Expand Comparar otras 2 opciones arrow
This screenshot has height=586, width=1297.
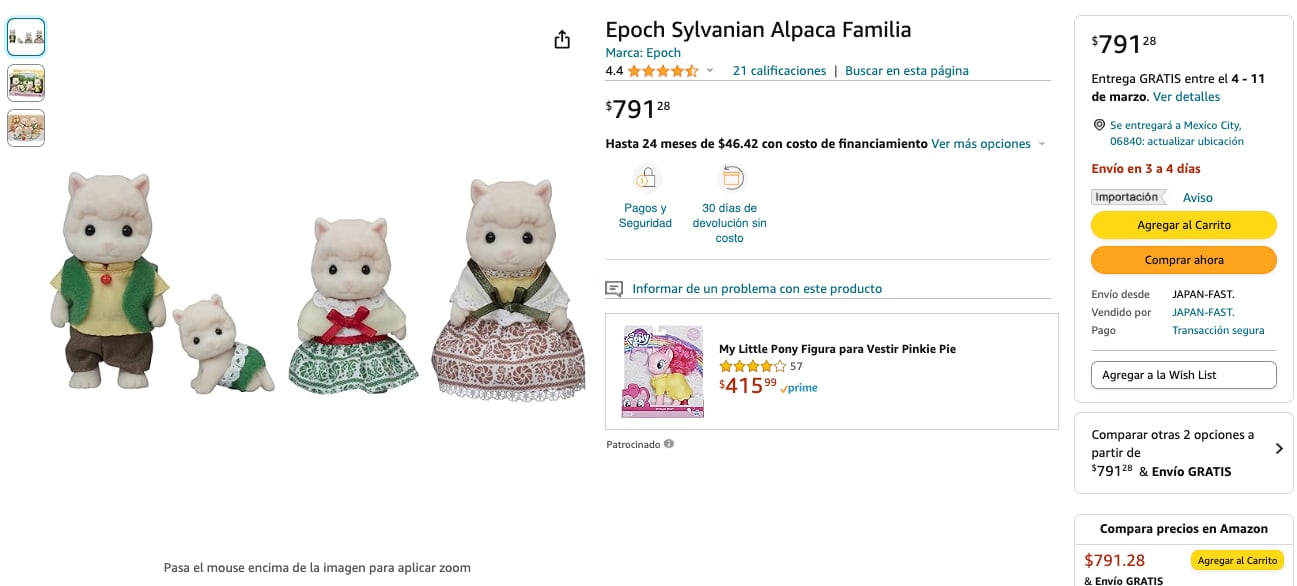(1279, 449)
